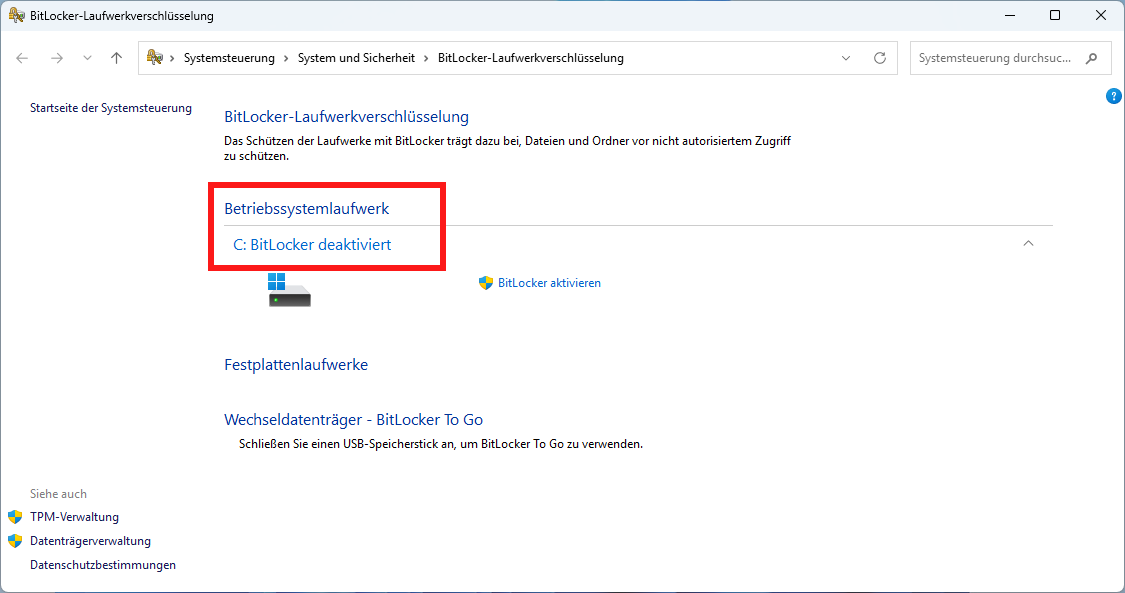Click the BitLocker icon in address bar
The height and width of the screenshot is (593, 1125).
click(154, 57)
